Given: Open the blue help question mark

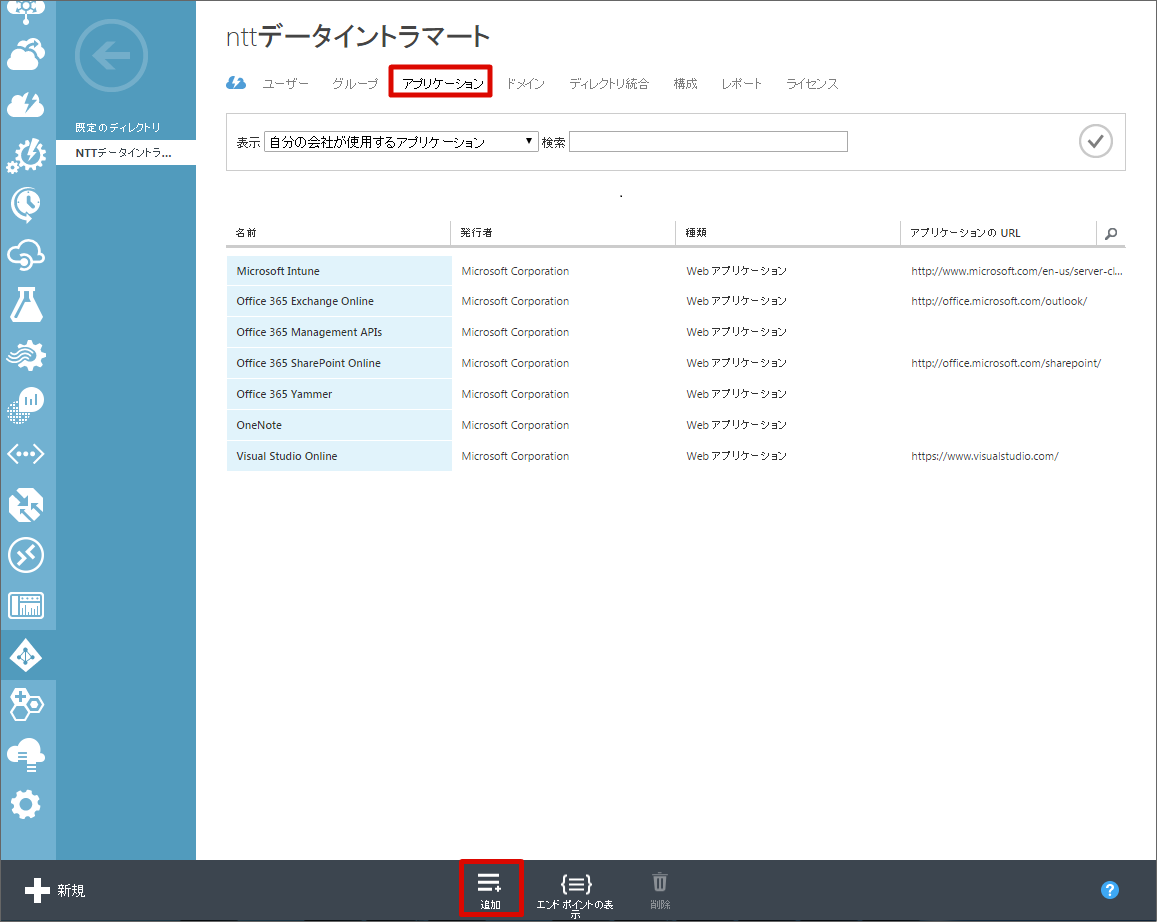Looking at the screenshot, I should (1110, 890).
